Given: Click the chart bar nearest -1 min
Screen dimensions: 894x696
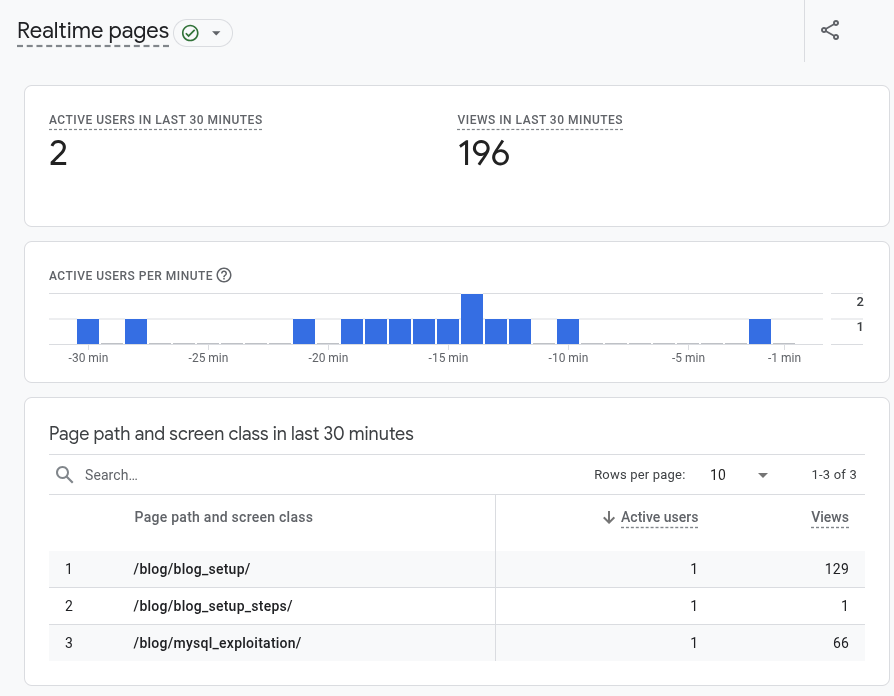Looking at the screenshot, I should pyautogui.click(x=760, y=332).
